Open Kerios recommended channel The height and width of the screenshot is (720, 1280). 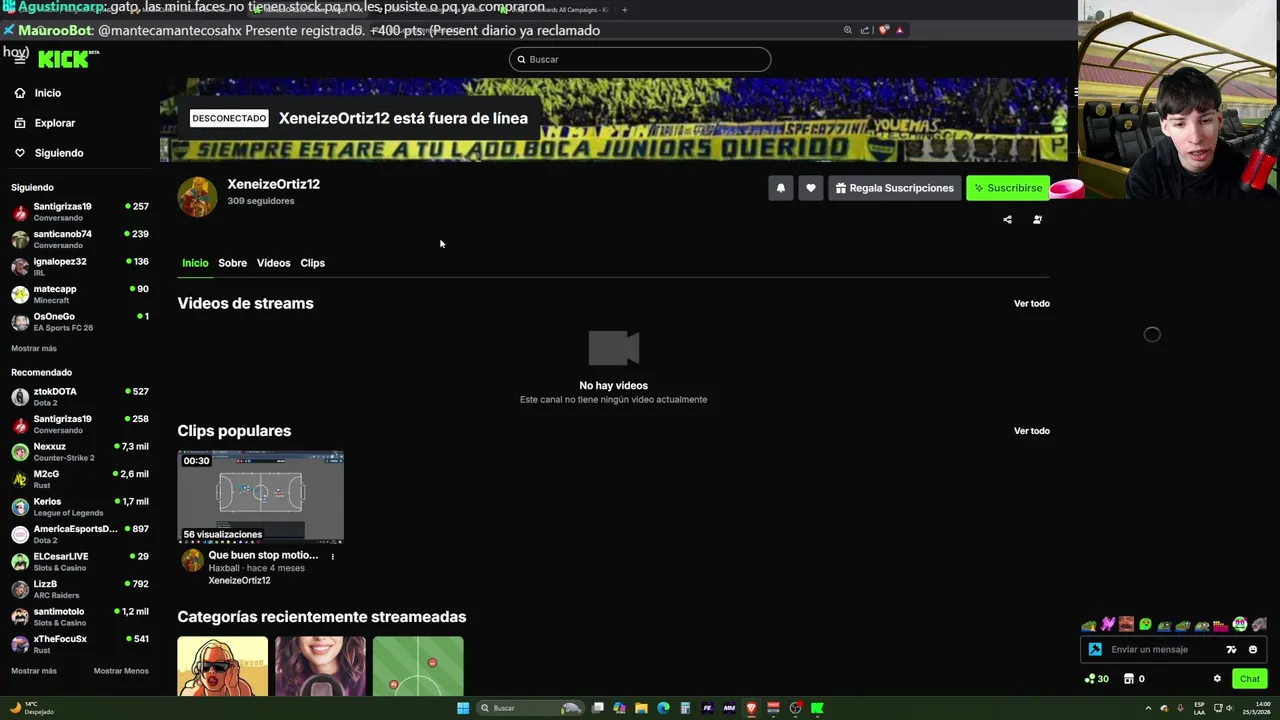coord(80,507)
